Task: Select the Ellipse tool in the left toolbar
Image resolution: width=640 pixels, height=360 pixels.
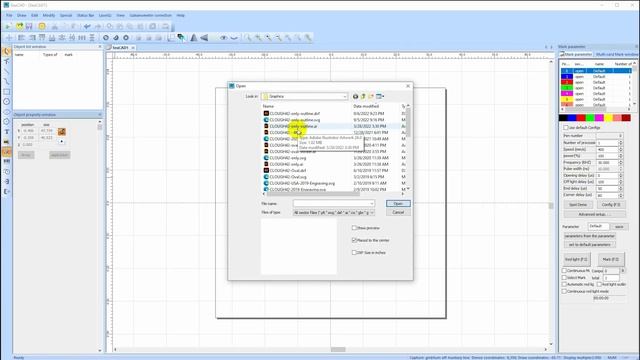Action: point(7,111)
